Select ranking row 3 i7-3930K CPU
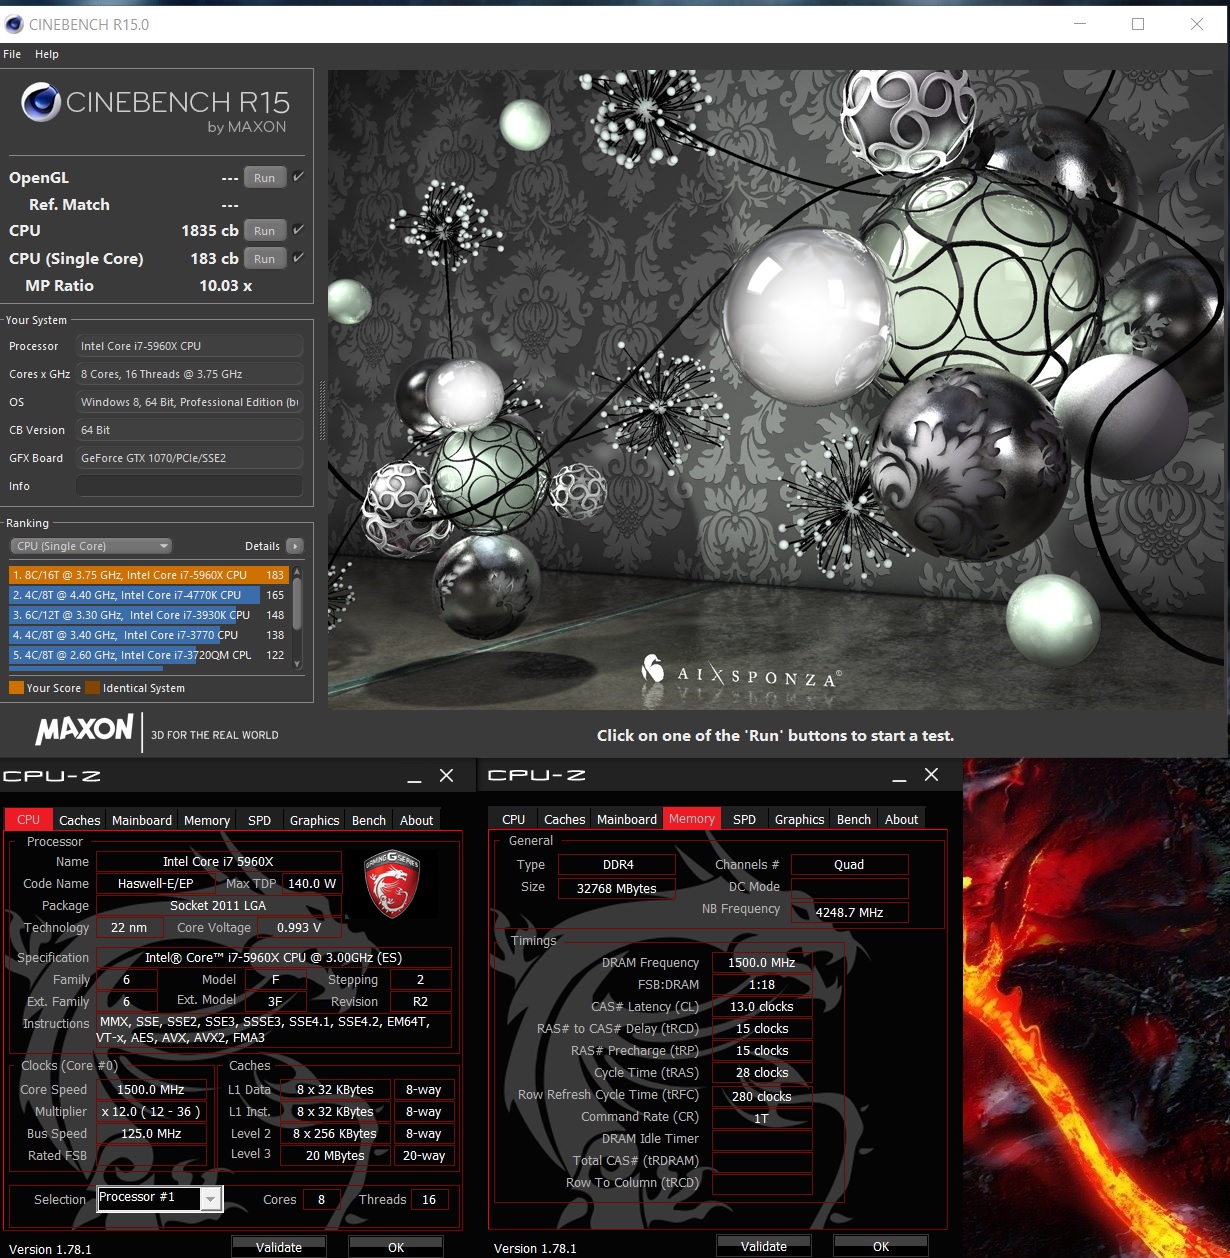Viewport: 1230px width, 1258px height. point(149,615)
